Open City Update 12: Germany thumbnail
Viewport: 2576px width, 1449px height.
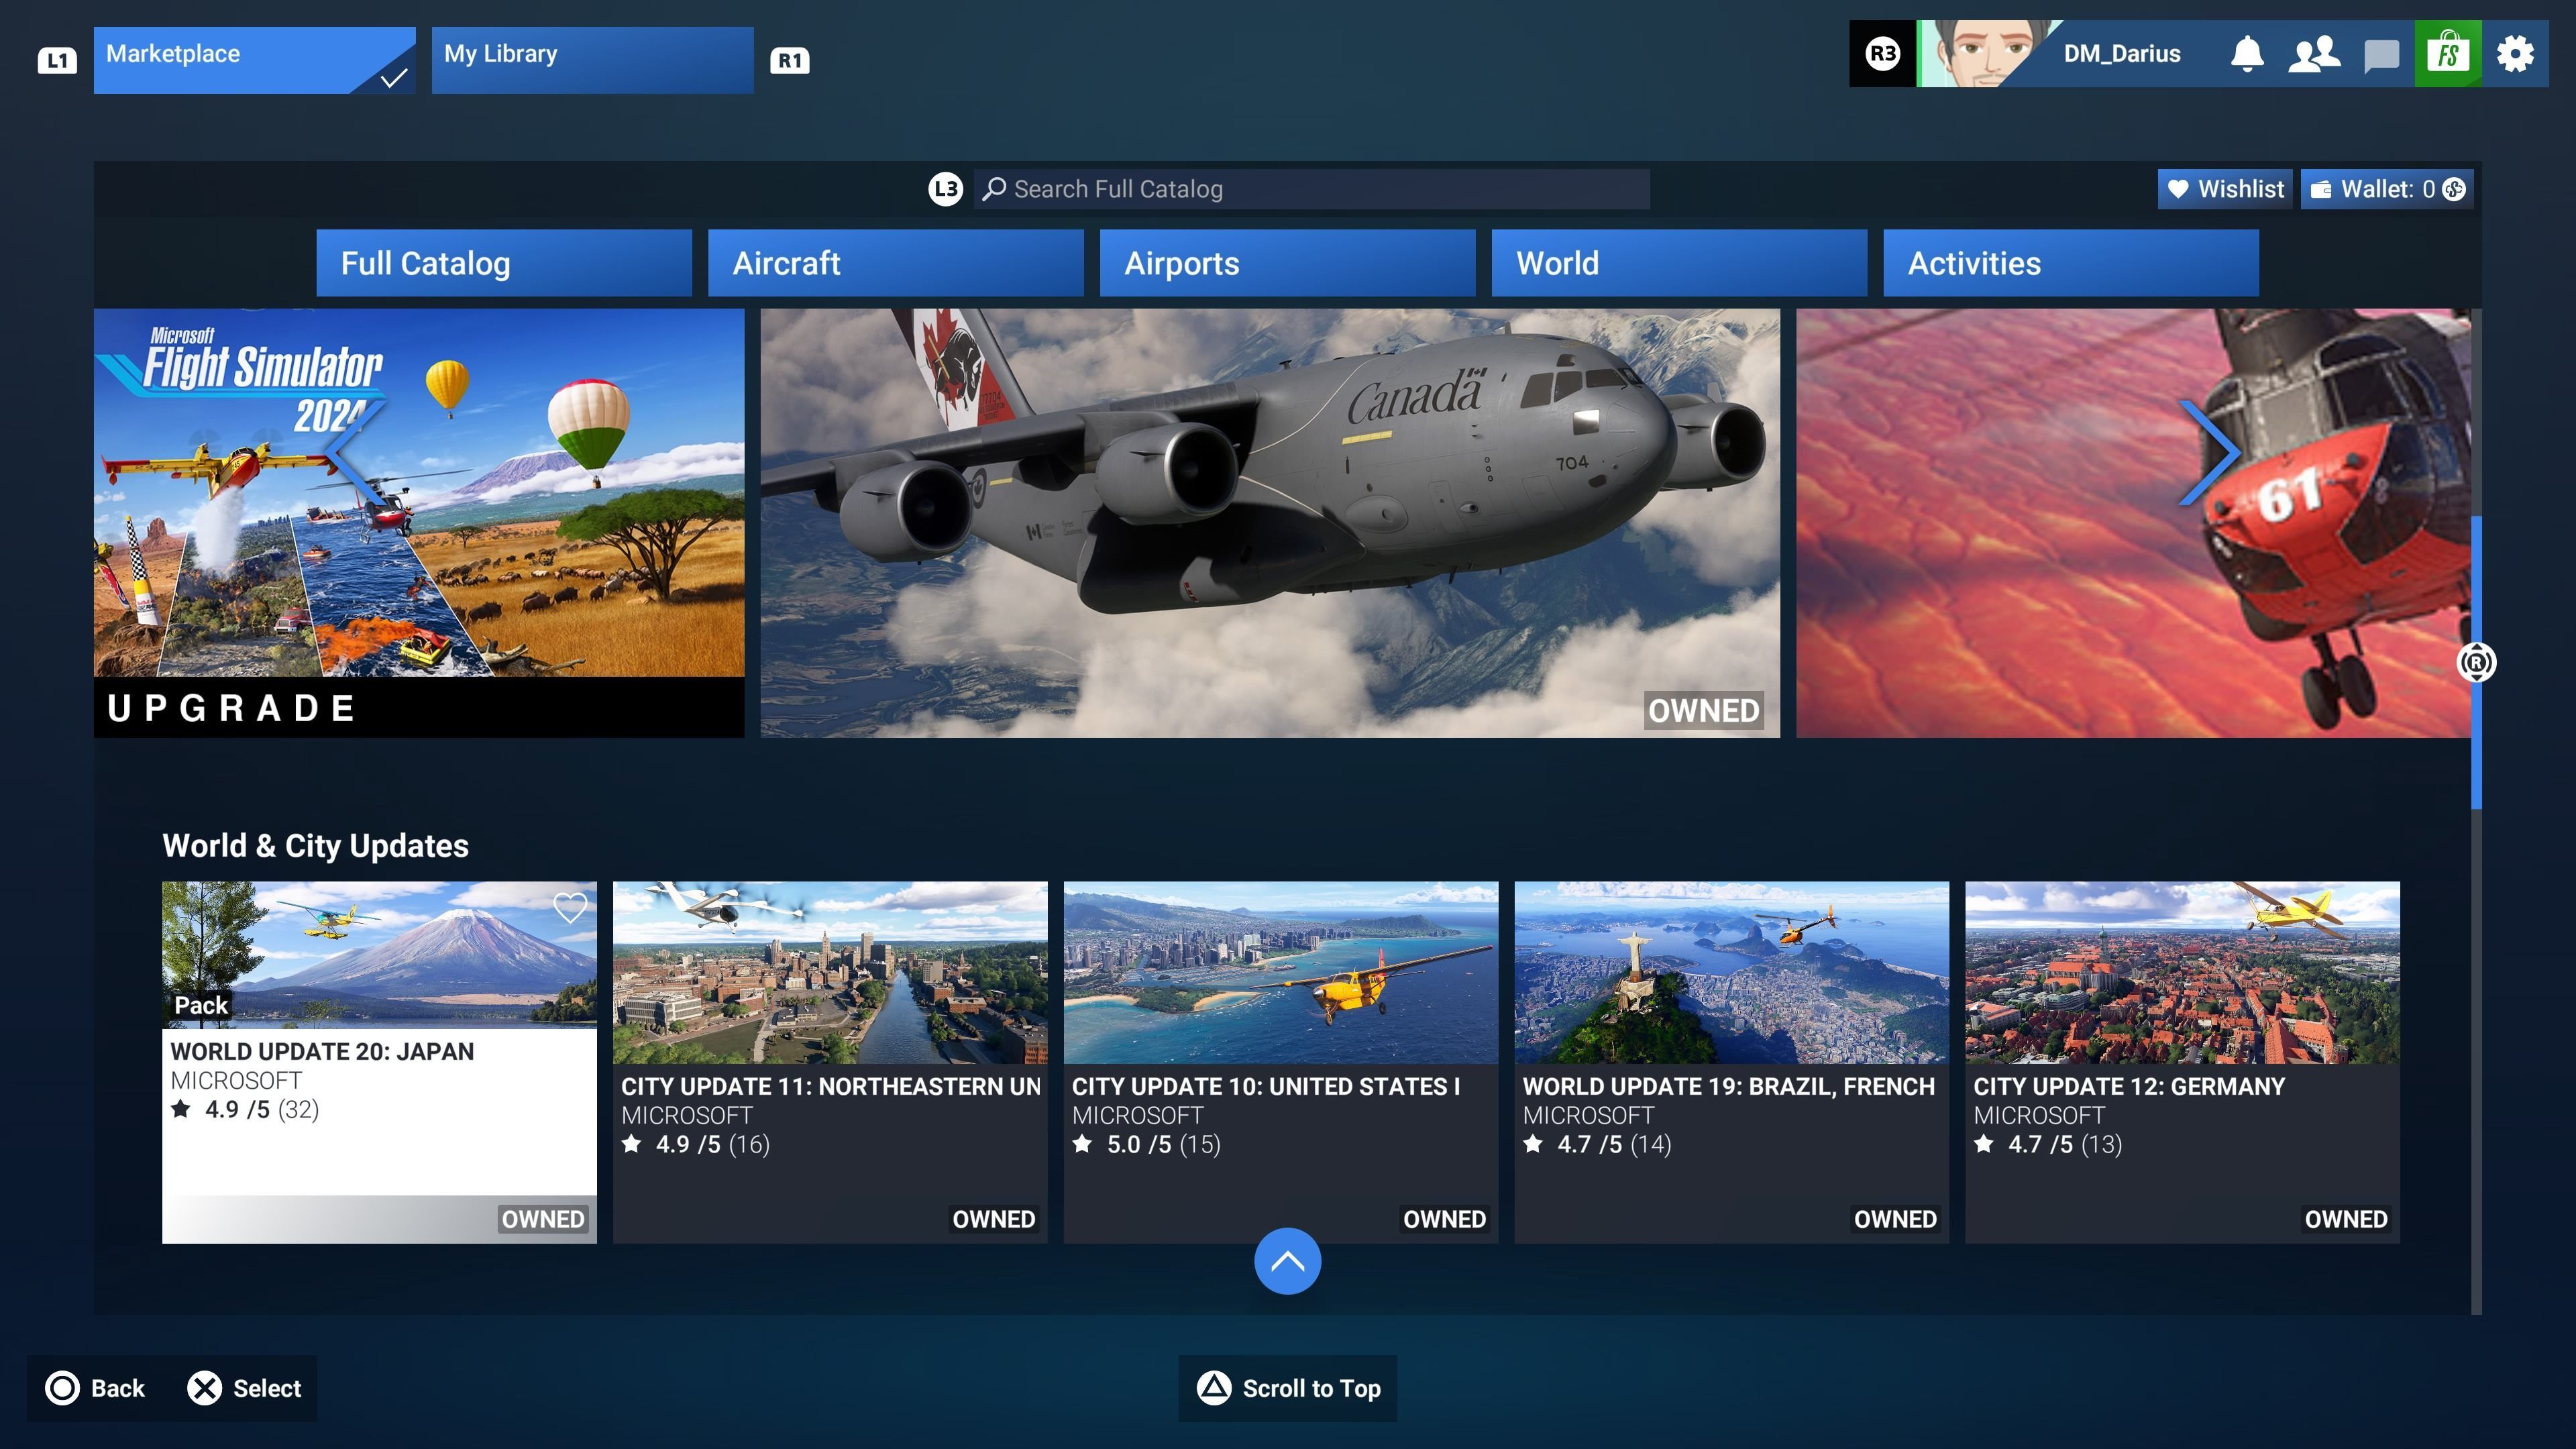tap(2181, 972)
